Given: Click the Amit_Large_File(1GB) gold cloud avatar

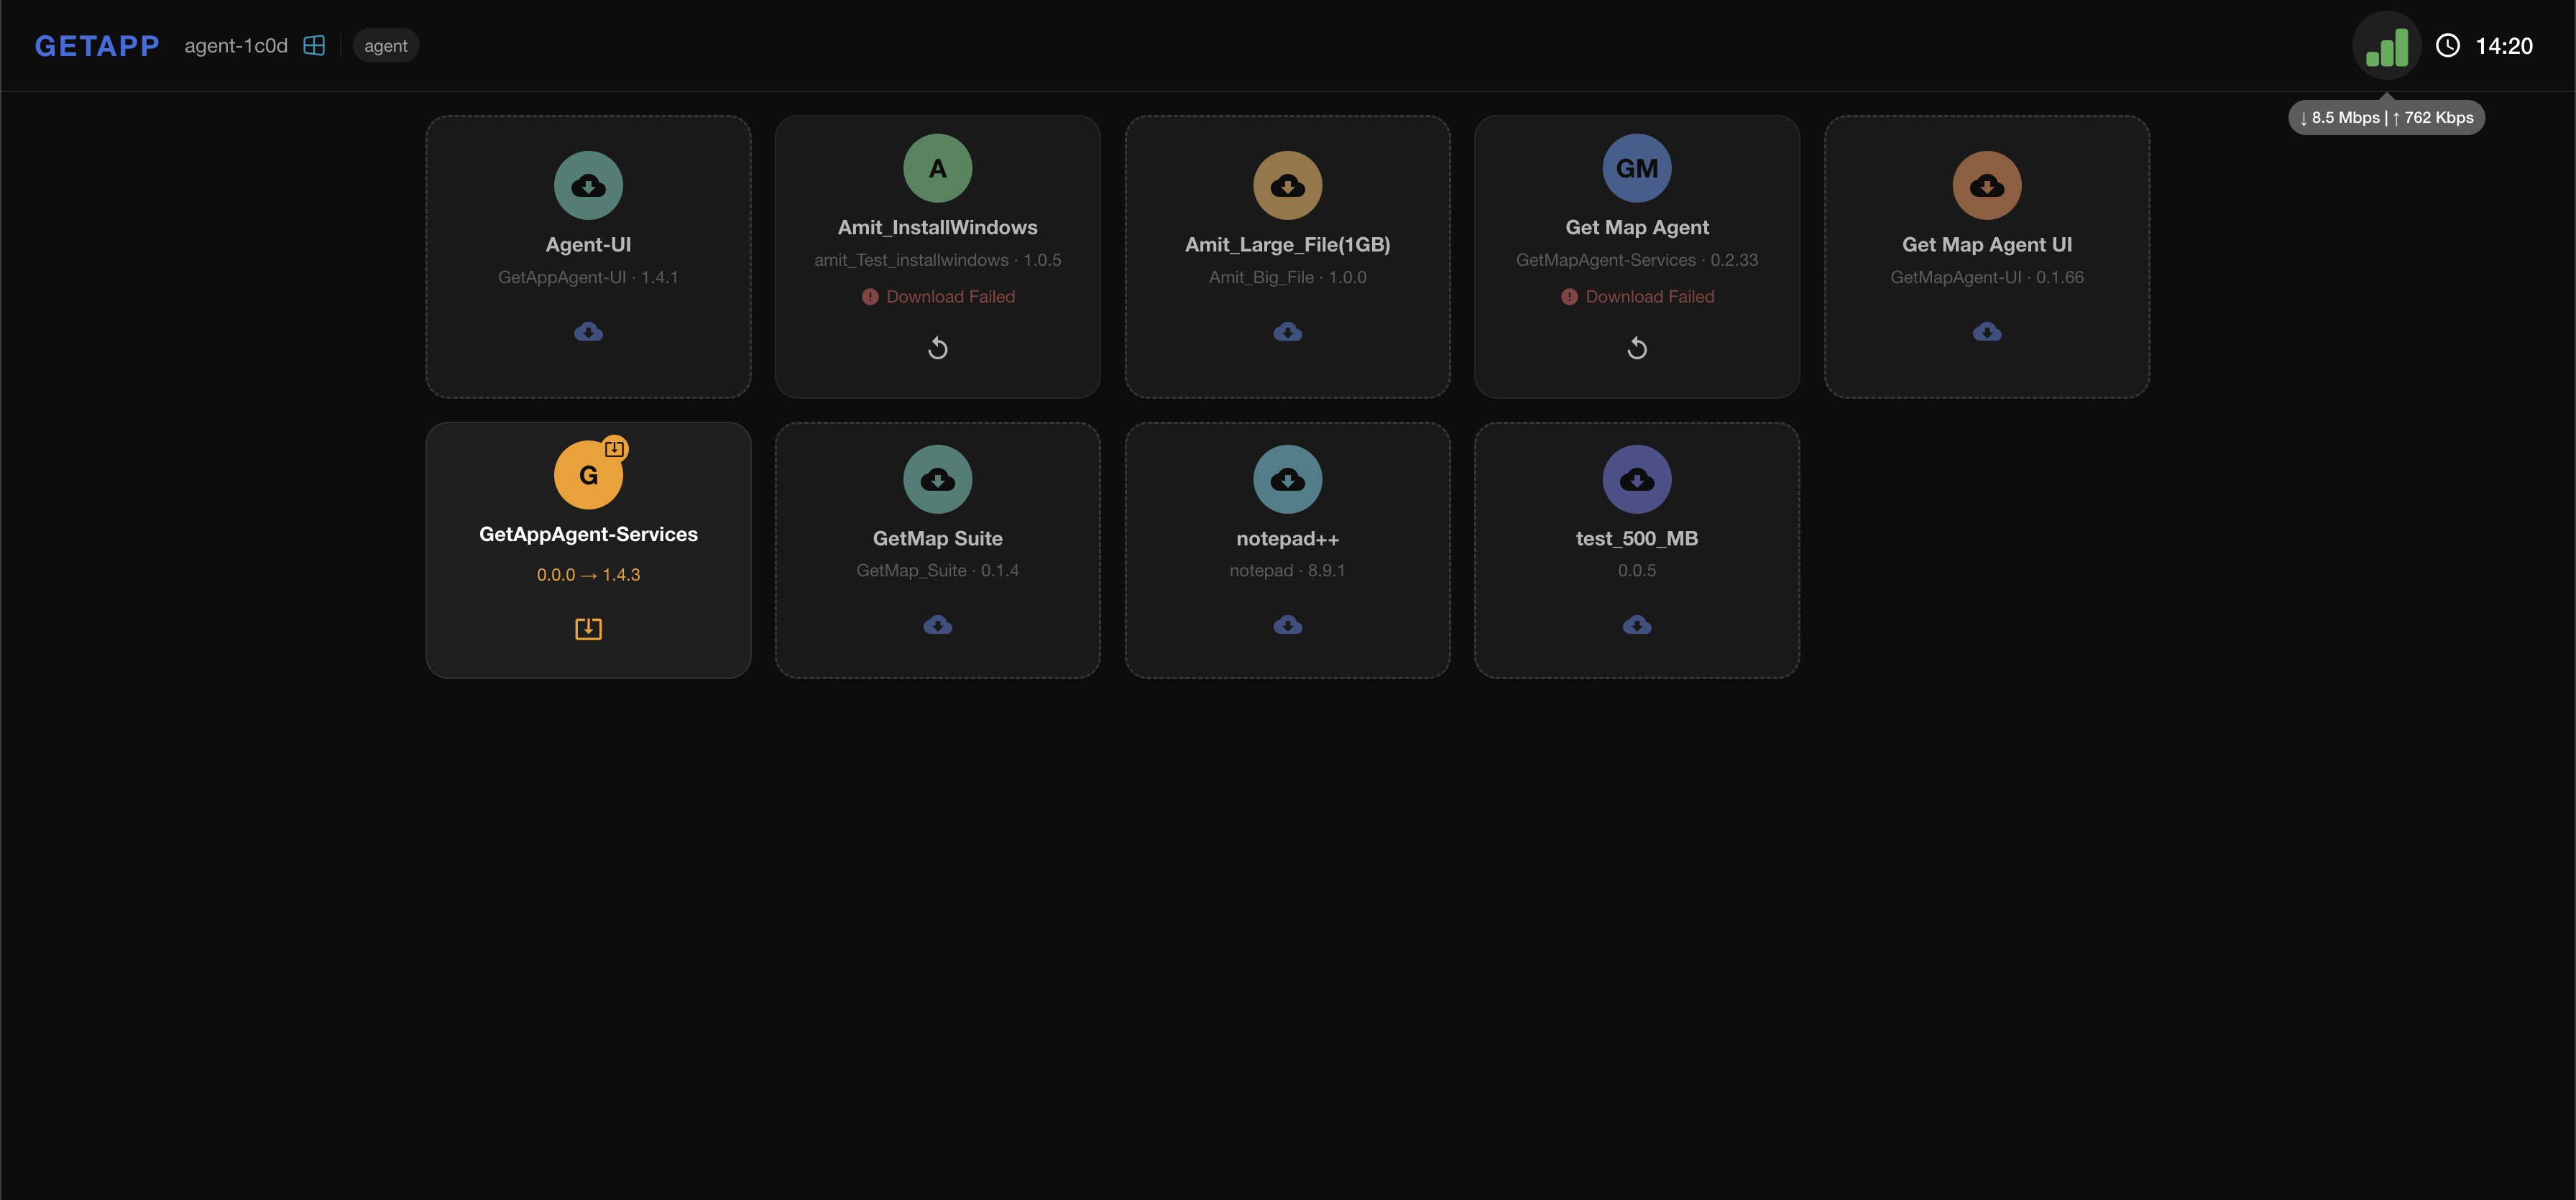Looking at the screenshot, I should (x=1287, y=185).
